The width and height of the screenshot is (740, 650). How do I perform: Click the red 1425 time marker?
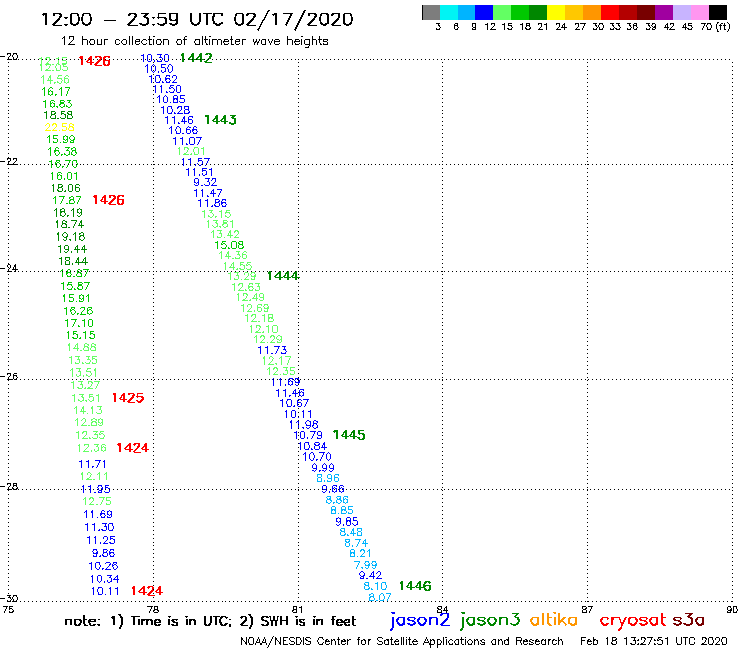128,398
